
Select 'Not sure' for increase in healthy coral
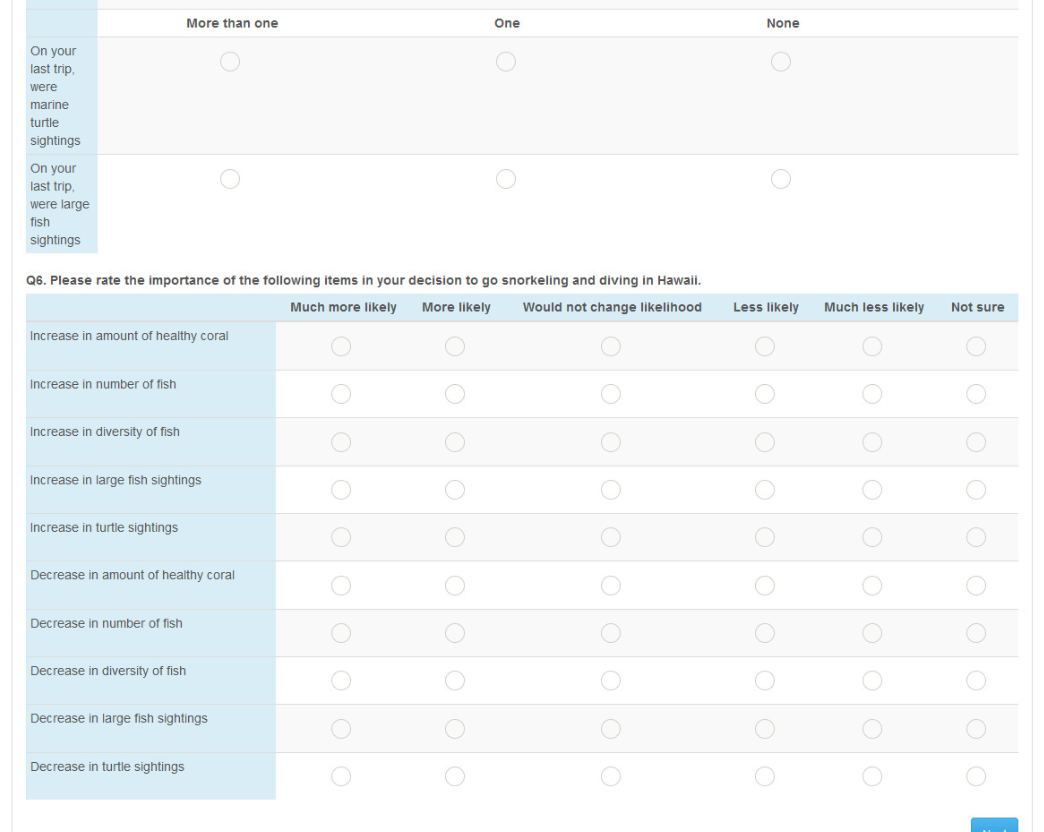pos(976,346)
